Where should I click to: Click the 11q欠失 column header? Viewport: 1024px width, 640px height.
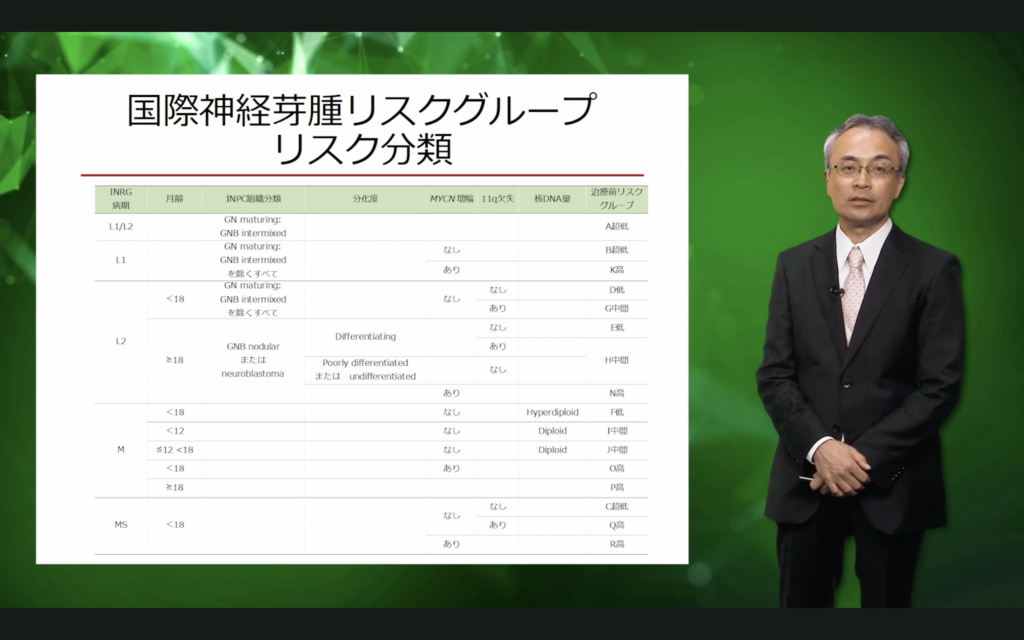coord(497,198)
